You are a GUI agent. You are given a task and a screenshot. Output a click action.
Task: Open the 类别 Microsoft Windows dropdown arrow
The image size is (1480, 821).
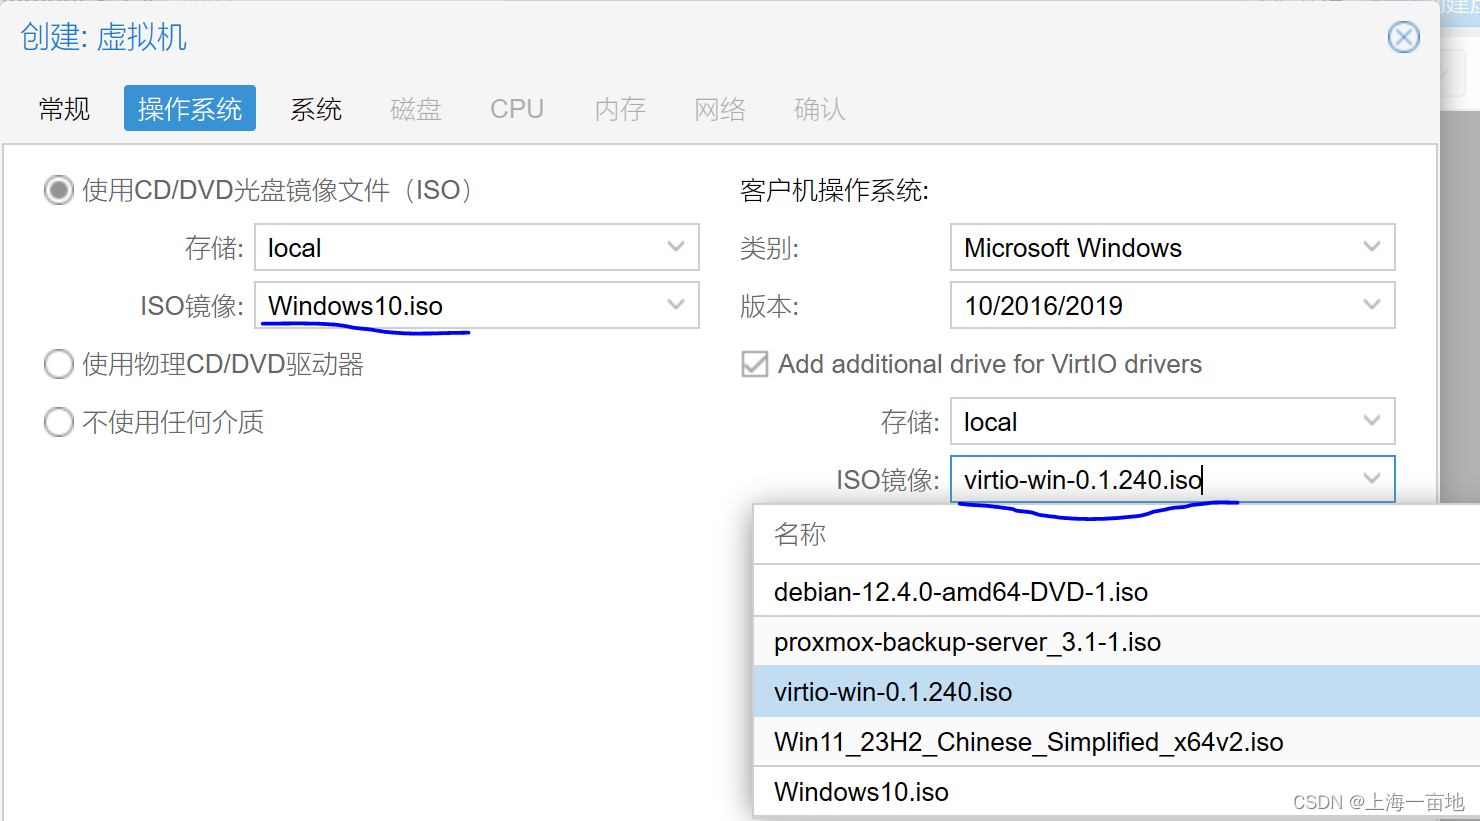click(1372, 247)
